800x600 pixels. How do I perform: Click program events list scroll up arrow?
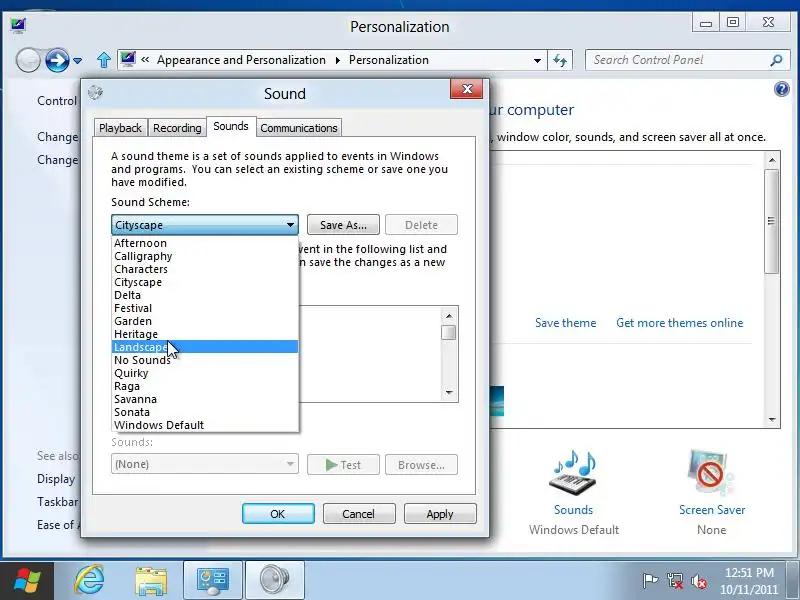click(x=449, y=316)
